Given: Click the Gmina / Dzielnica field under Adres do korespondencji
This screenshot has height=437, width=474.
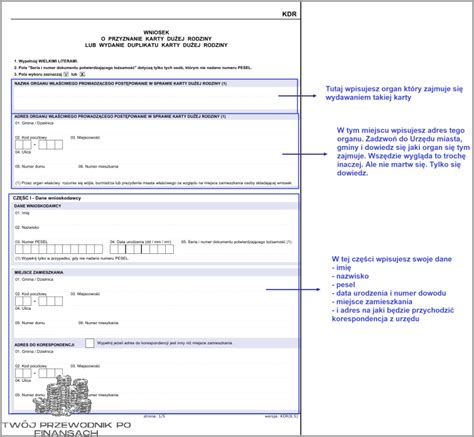Looking at the screenshot, I should 152,358.
